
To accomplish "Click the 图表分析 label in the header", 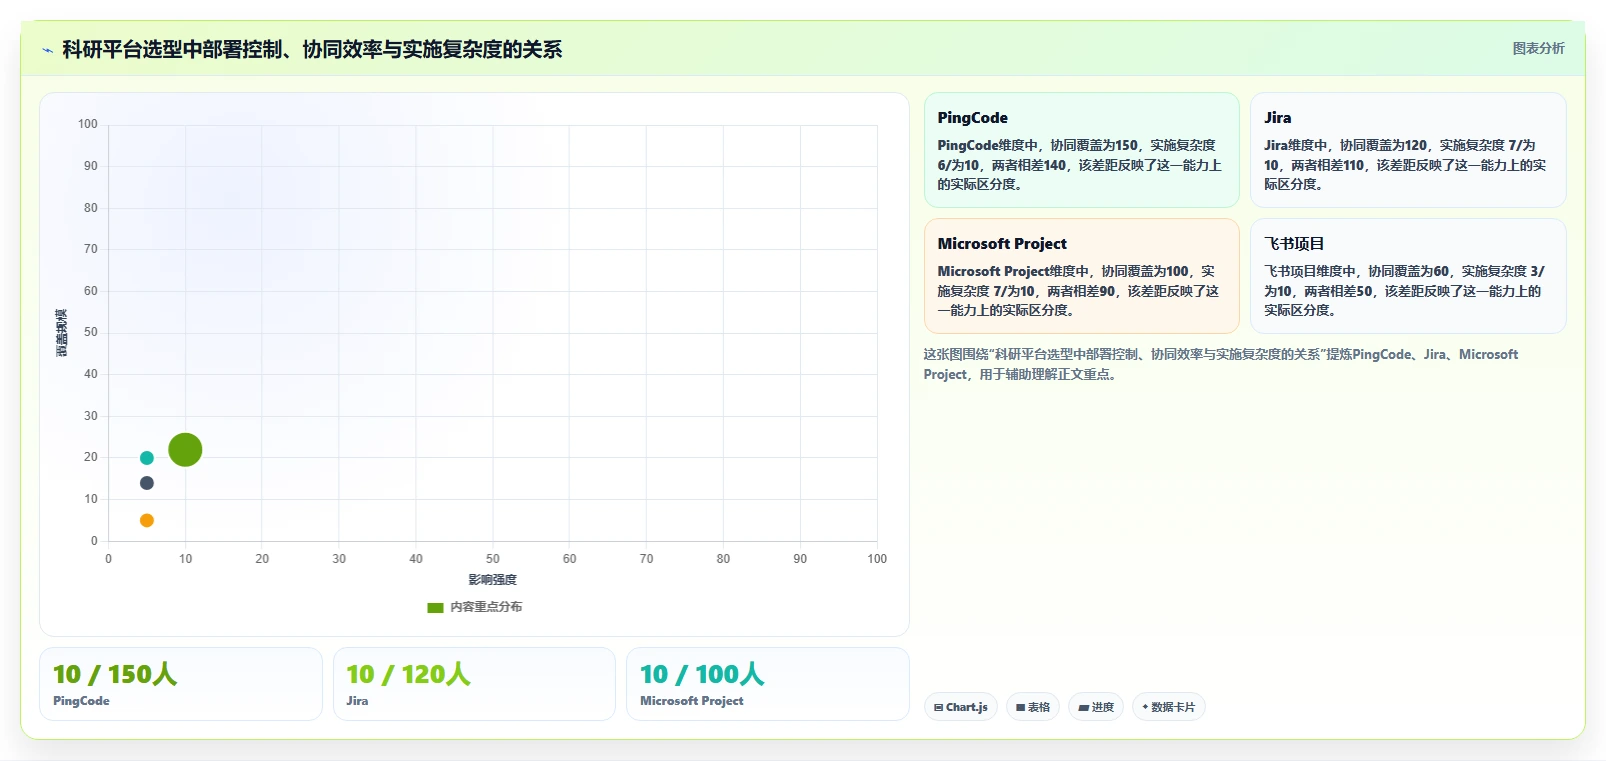I will 1538,48.
